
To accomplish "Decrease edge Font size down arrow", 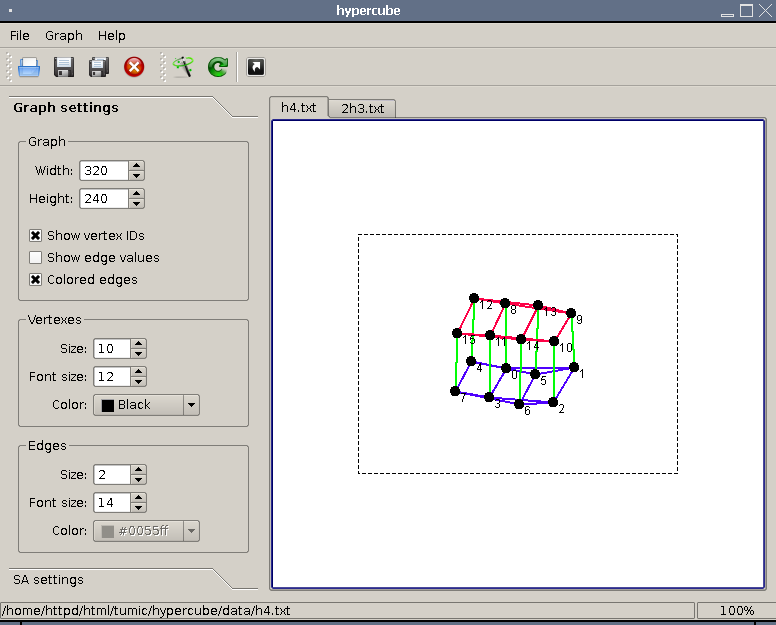I will [139, 508].
